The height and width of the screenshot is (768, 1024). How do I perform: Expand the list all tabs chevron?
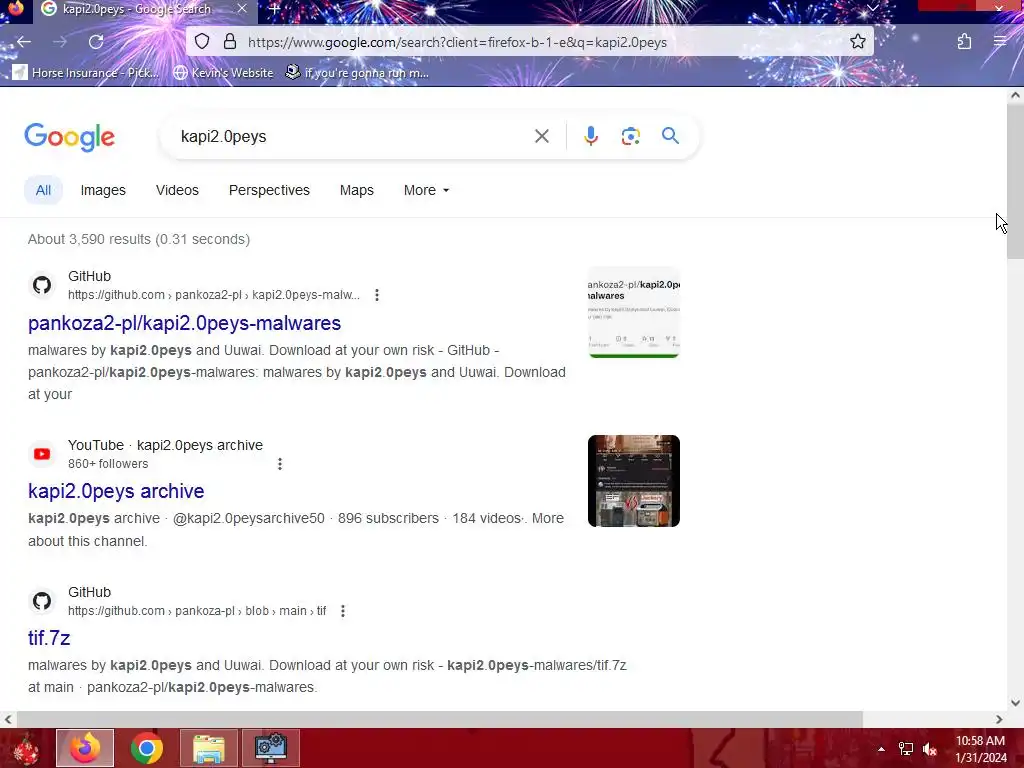(x=872, y=8)
